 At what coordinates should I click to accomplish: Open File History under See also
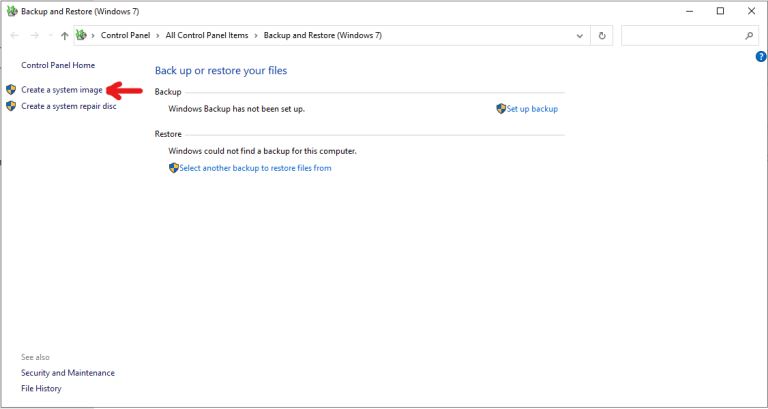[x=41, y=388]
